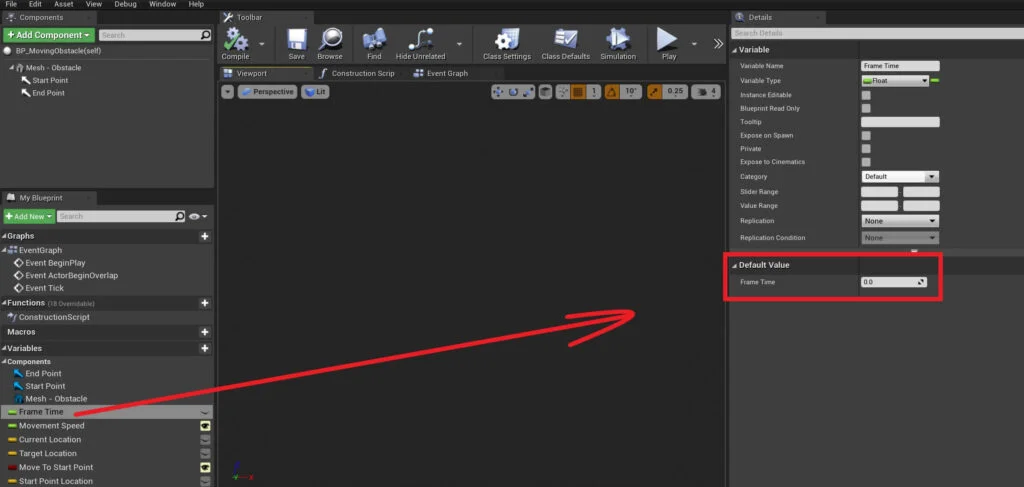Viewport: 1024px width, 487px height.
Task: Check the Expose on Spawn checkbox
Action: pyautogui.click(x=866, y=135)
